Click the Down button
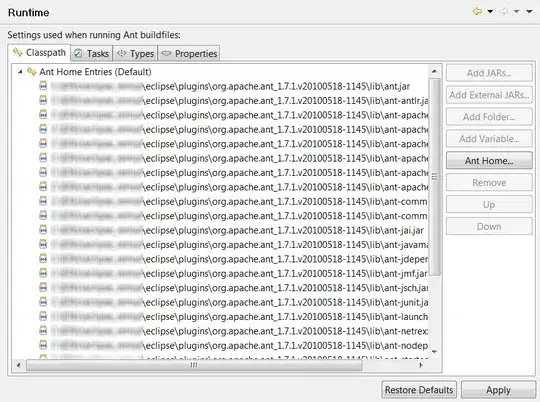This screenshot has height=402, width=540. click(x=489, y=226)
